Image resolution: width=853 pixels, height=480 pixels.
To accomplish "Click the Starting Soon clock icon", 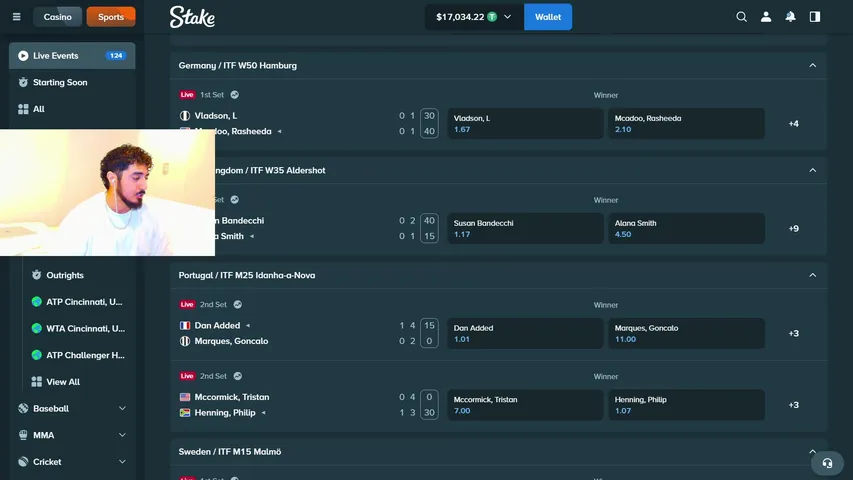I will (23, 82).
